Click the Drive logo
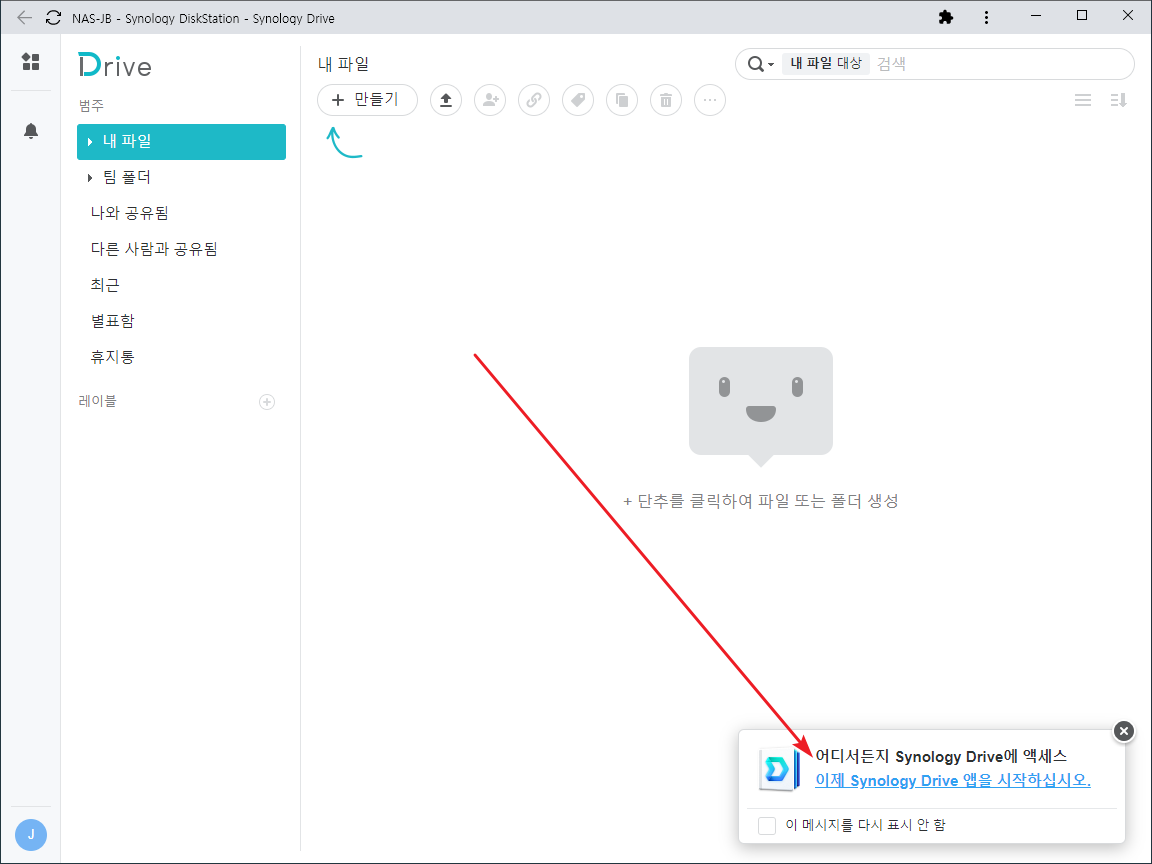Viewport: 1152px width, 864px height. pos(115,65)
